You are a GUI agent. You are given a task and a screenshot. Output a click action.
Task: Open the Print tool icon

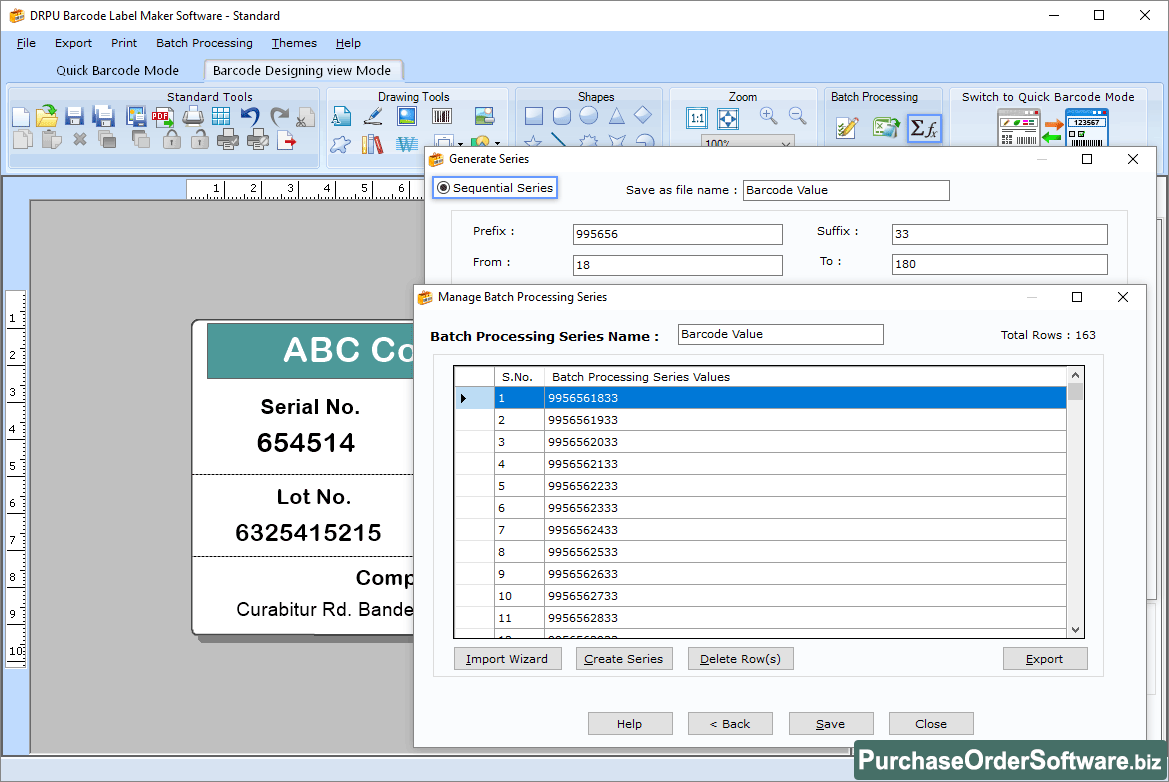[x=193, y=116]
